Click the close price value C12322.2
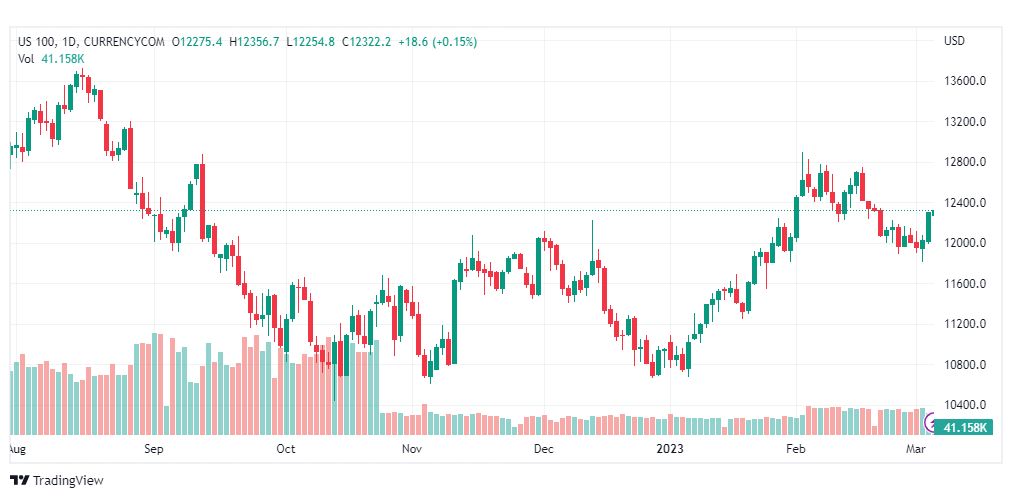 coord(366,42)
